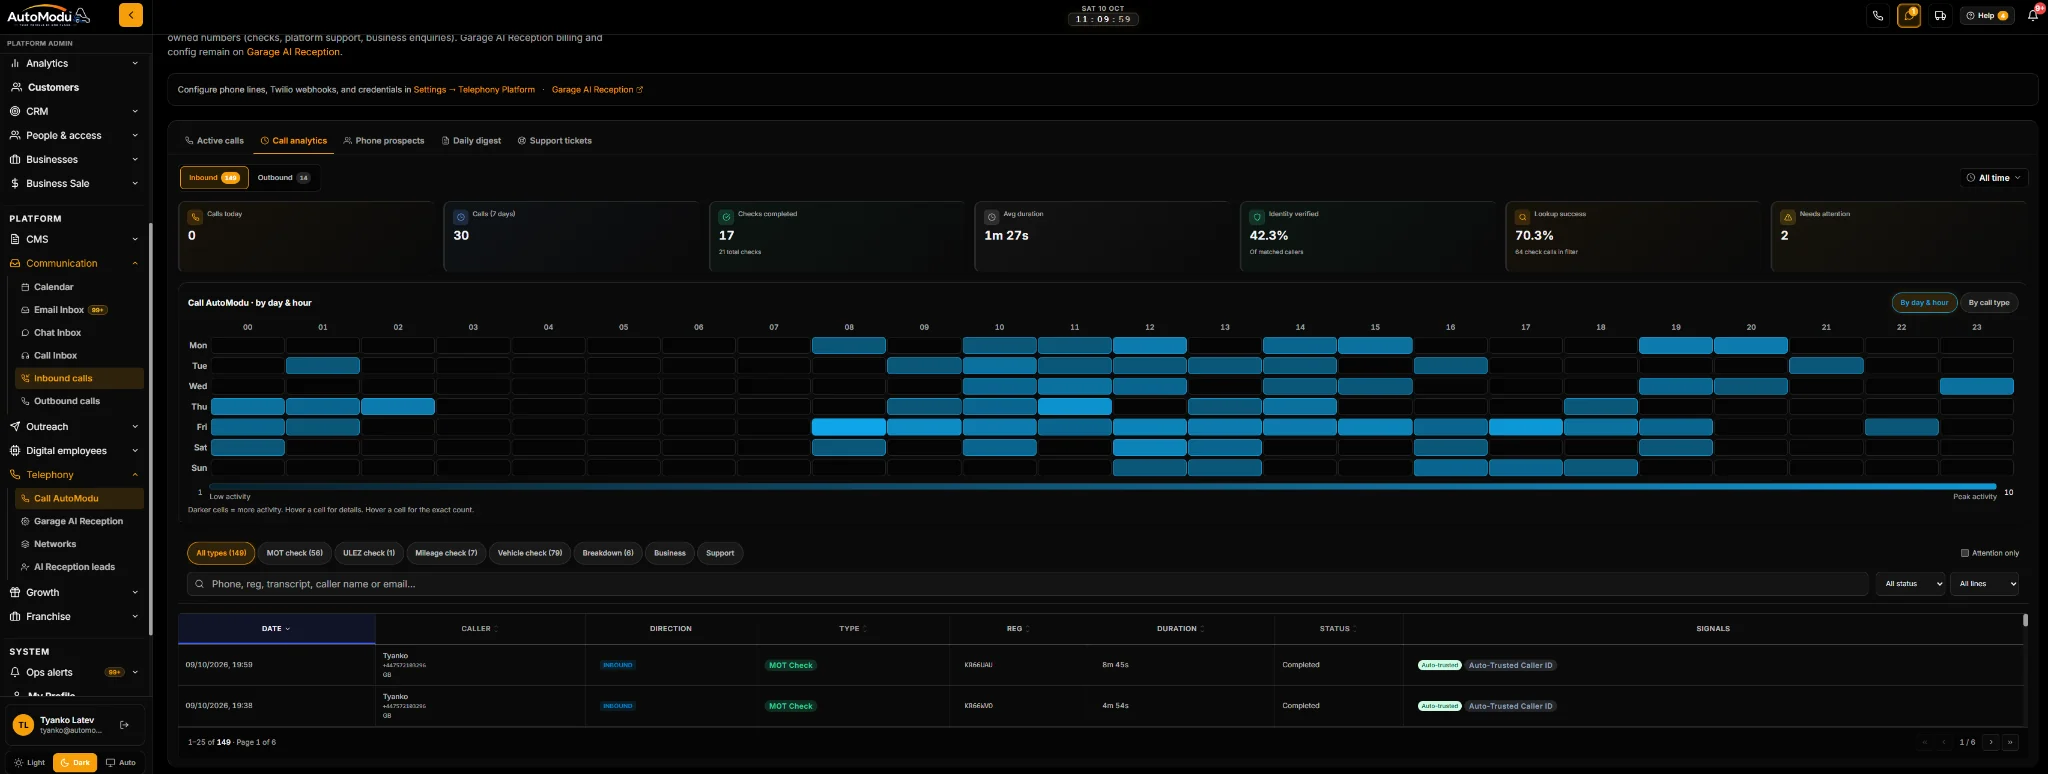Click the activity intensity legend bar

[x=1103, y=487]
